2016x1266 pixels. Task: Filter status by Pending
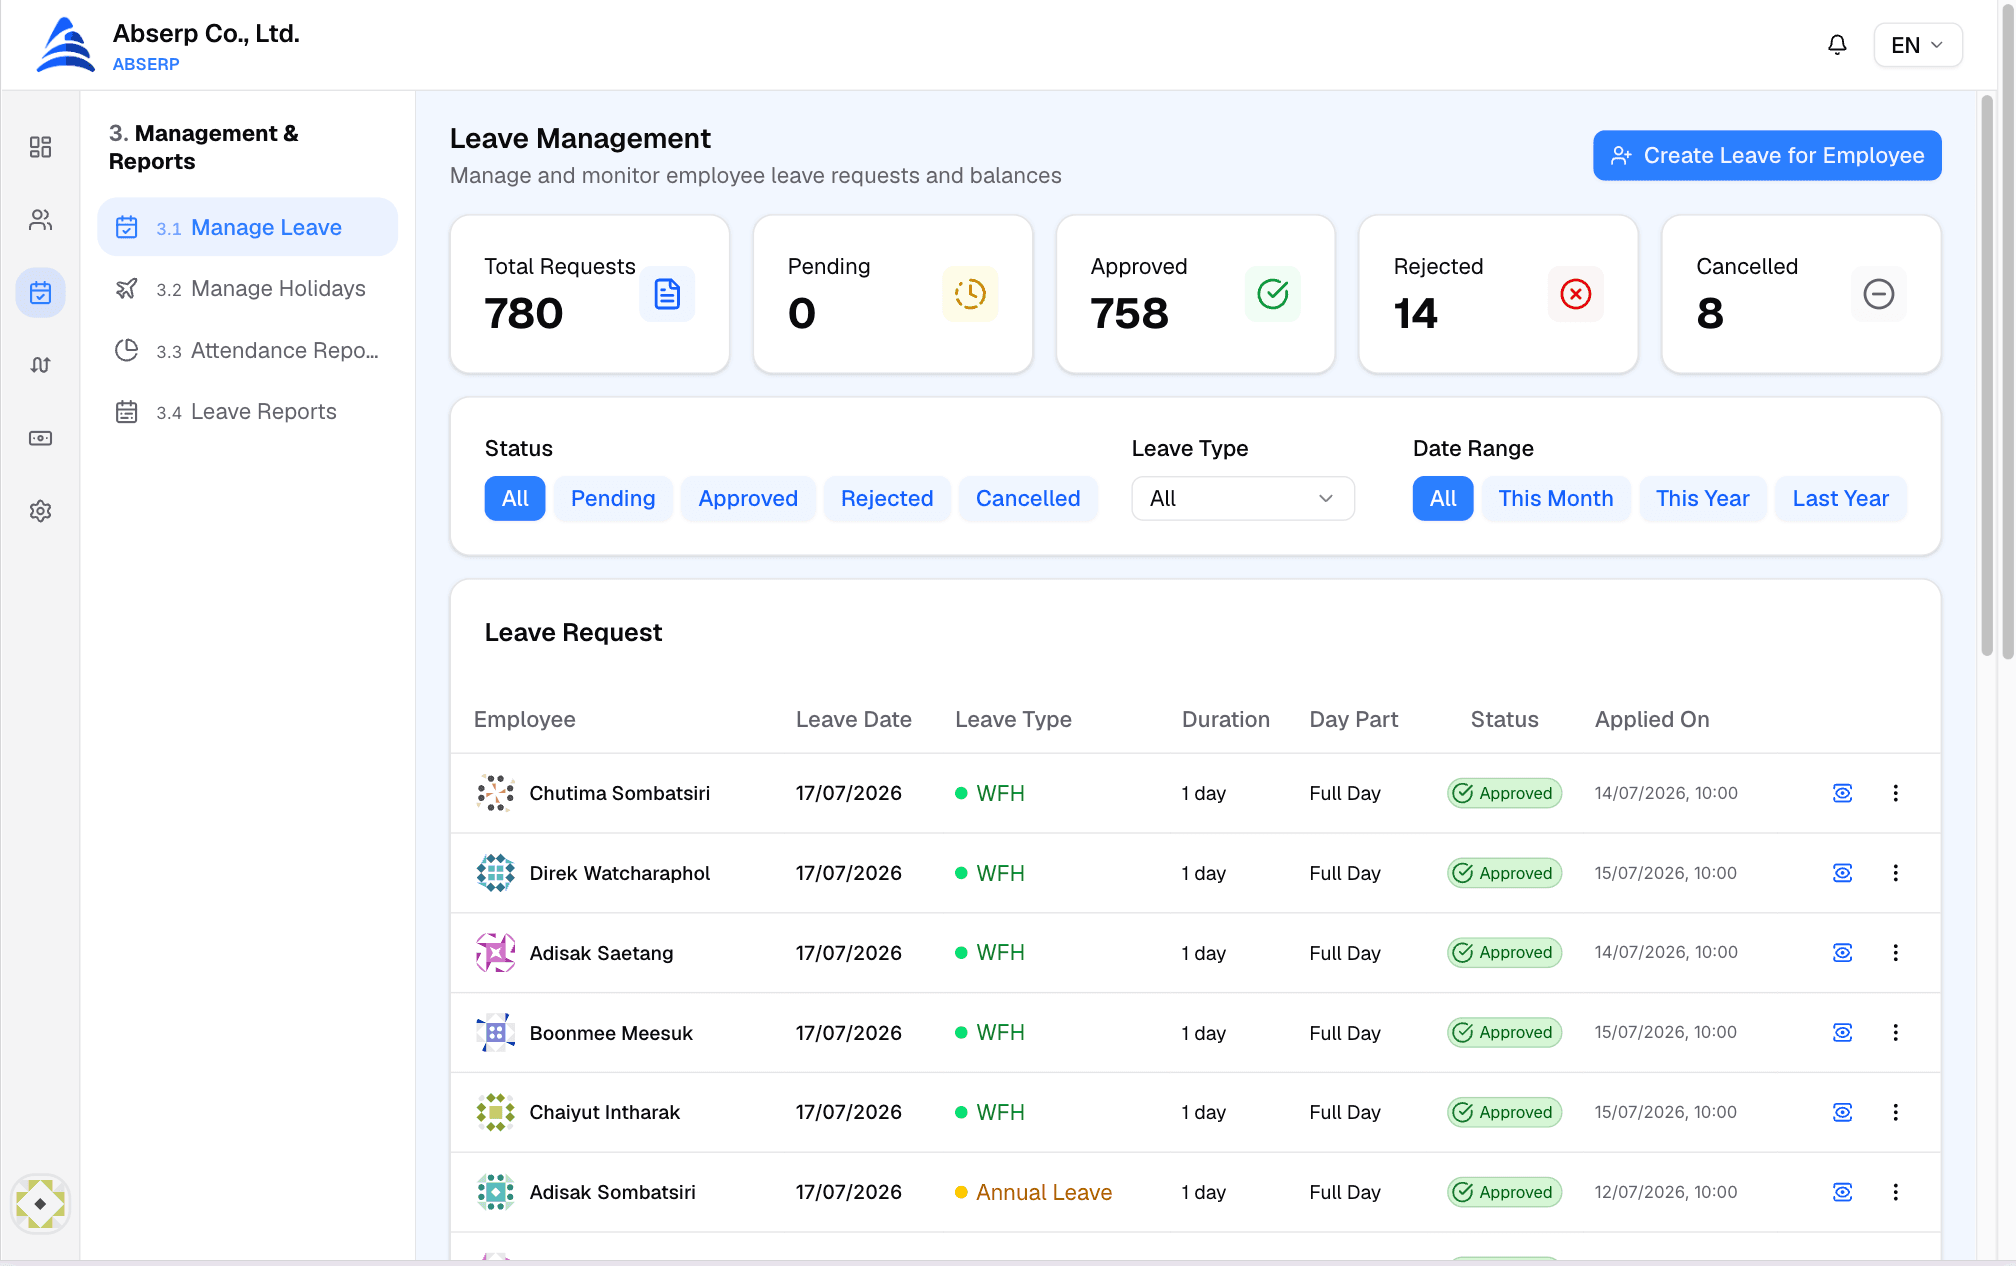(x=613, y=498)
